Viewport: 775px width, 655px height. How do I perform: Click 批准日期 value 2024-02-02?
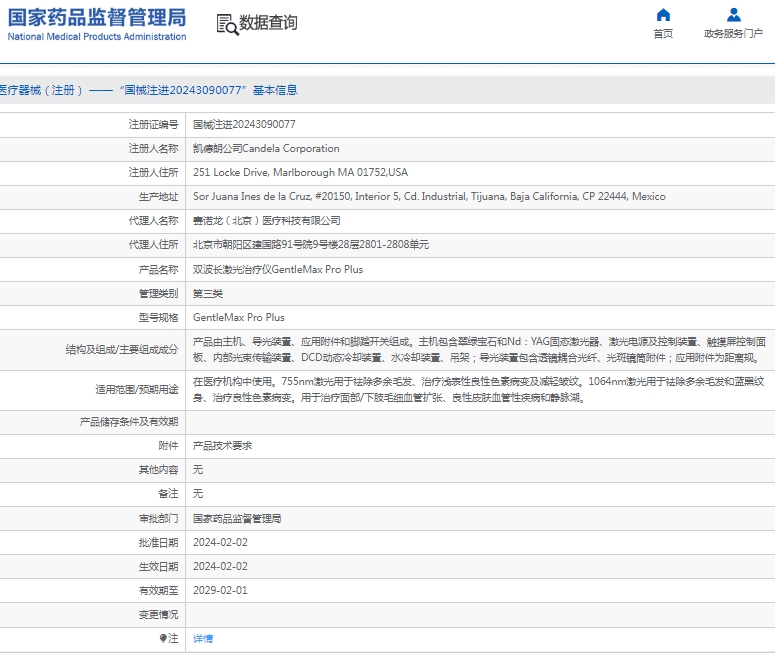click(x=220, y=542)
